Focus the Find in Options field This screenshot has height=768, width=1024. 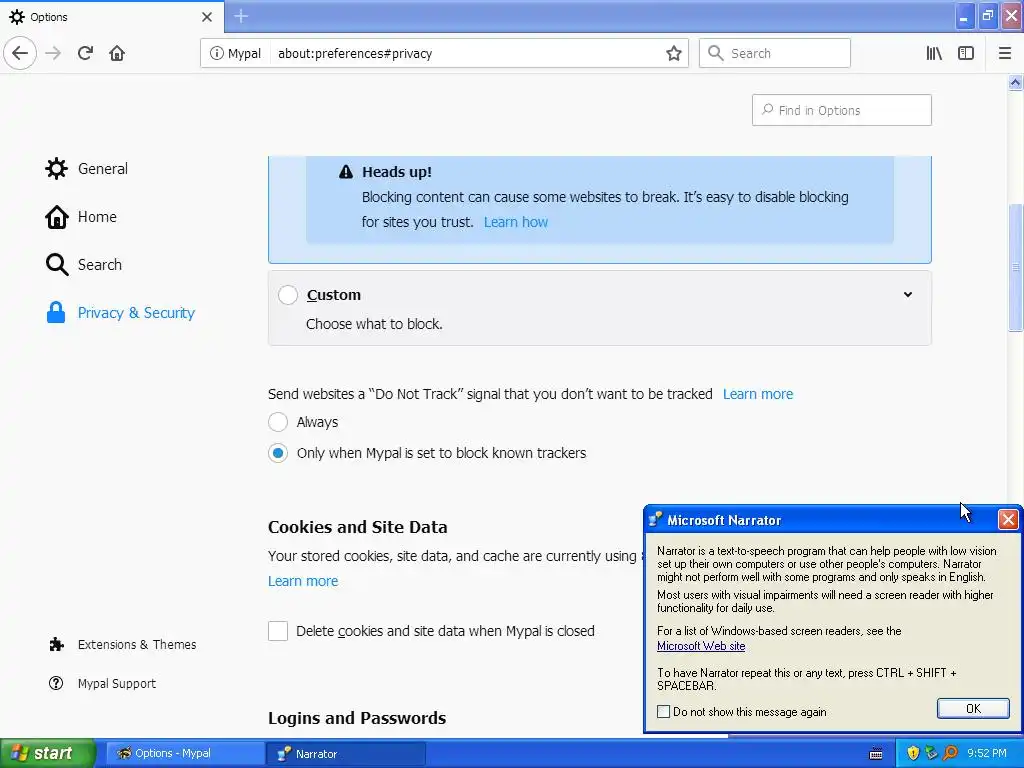click(x=842, y=110)
